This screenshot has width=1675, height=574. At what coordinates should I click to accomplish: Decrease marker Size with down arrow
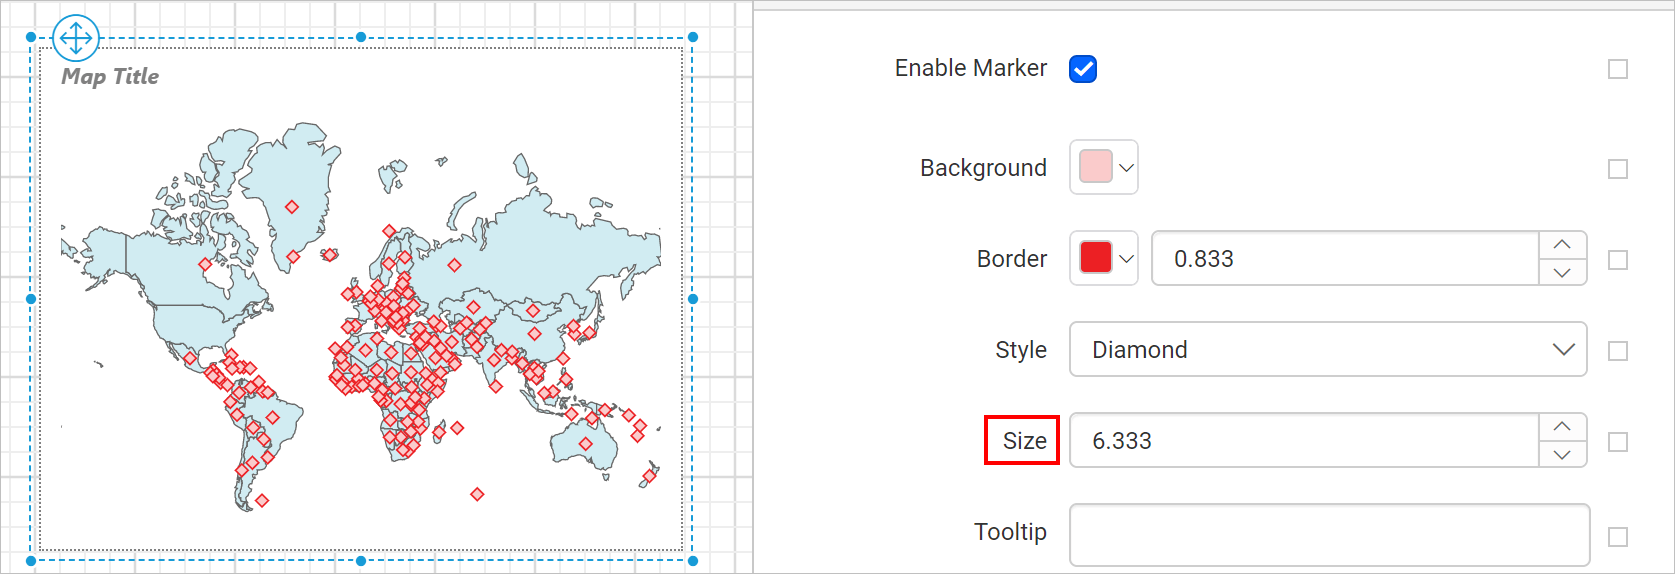1562,454
